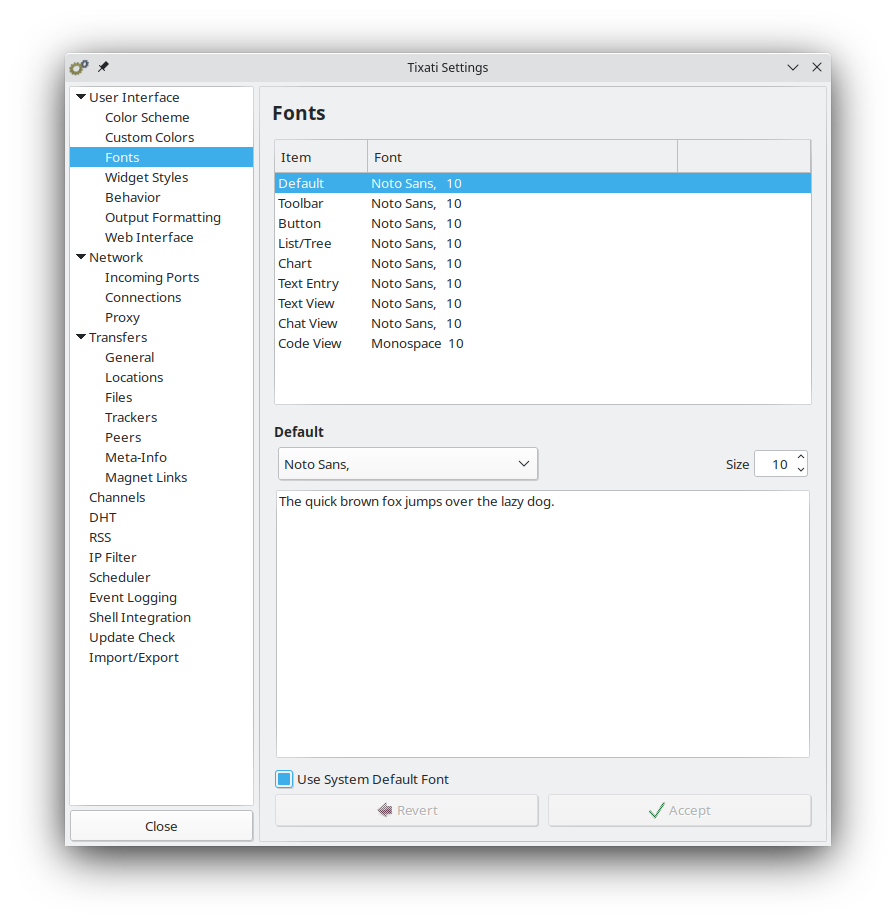Screen dimensions: 896x923
Task: Select the Chart font row
Action: tap(543, 263)
